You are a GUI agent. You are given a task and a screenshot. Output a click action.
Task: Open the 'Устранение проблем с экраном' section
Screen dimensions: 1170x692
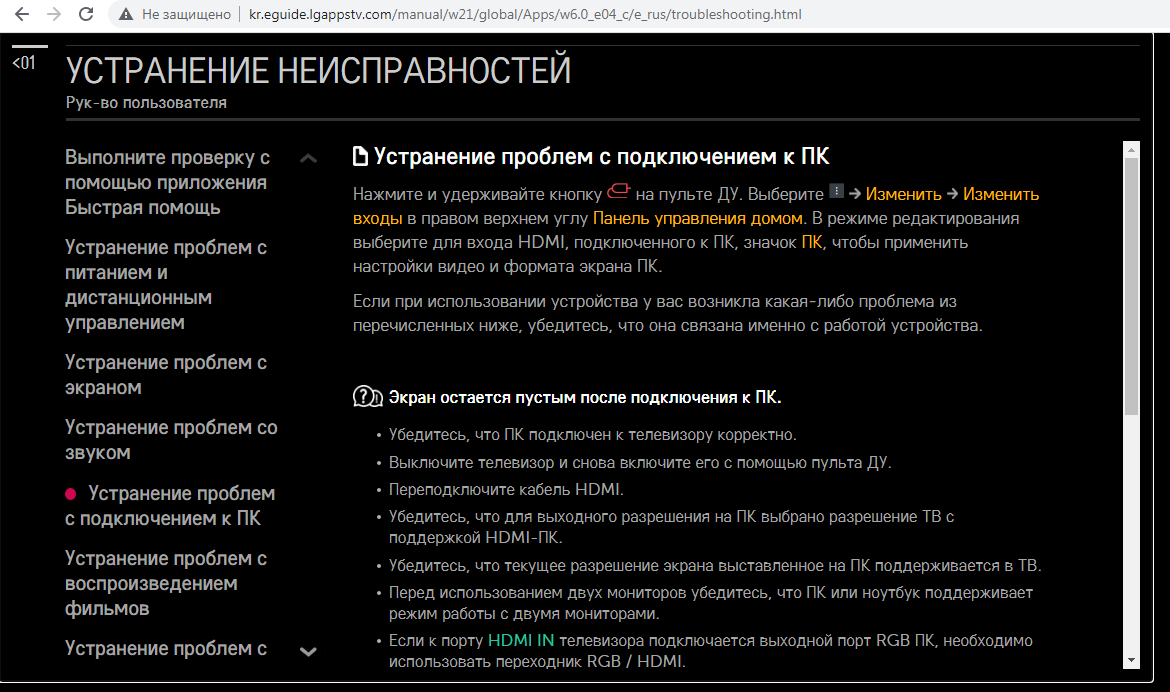[x=166, y=375]
